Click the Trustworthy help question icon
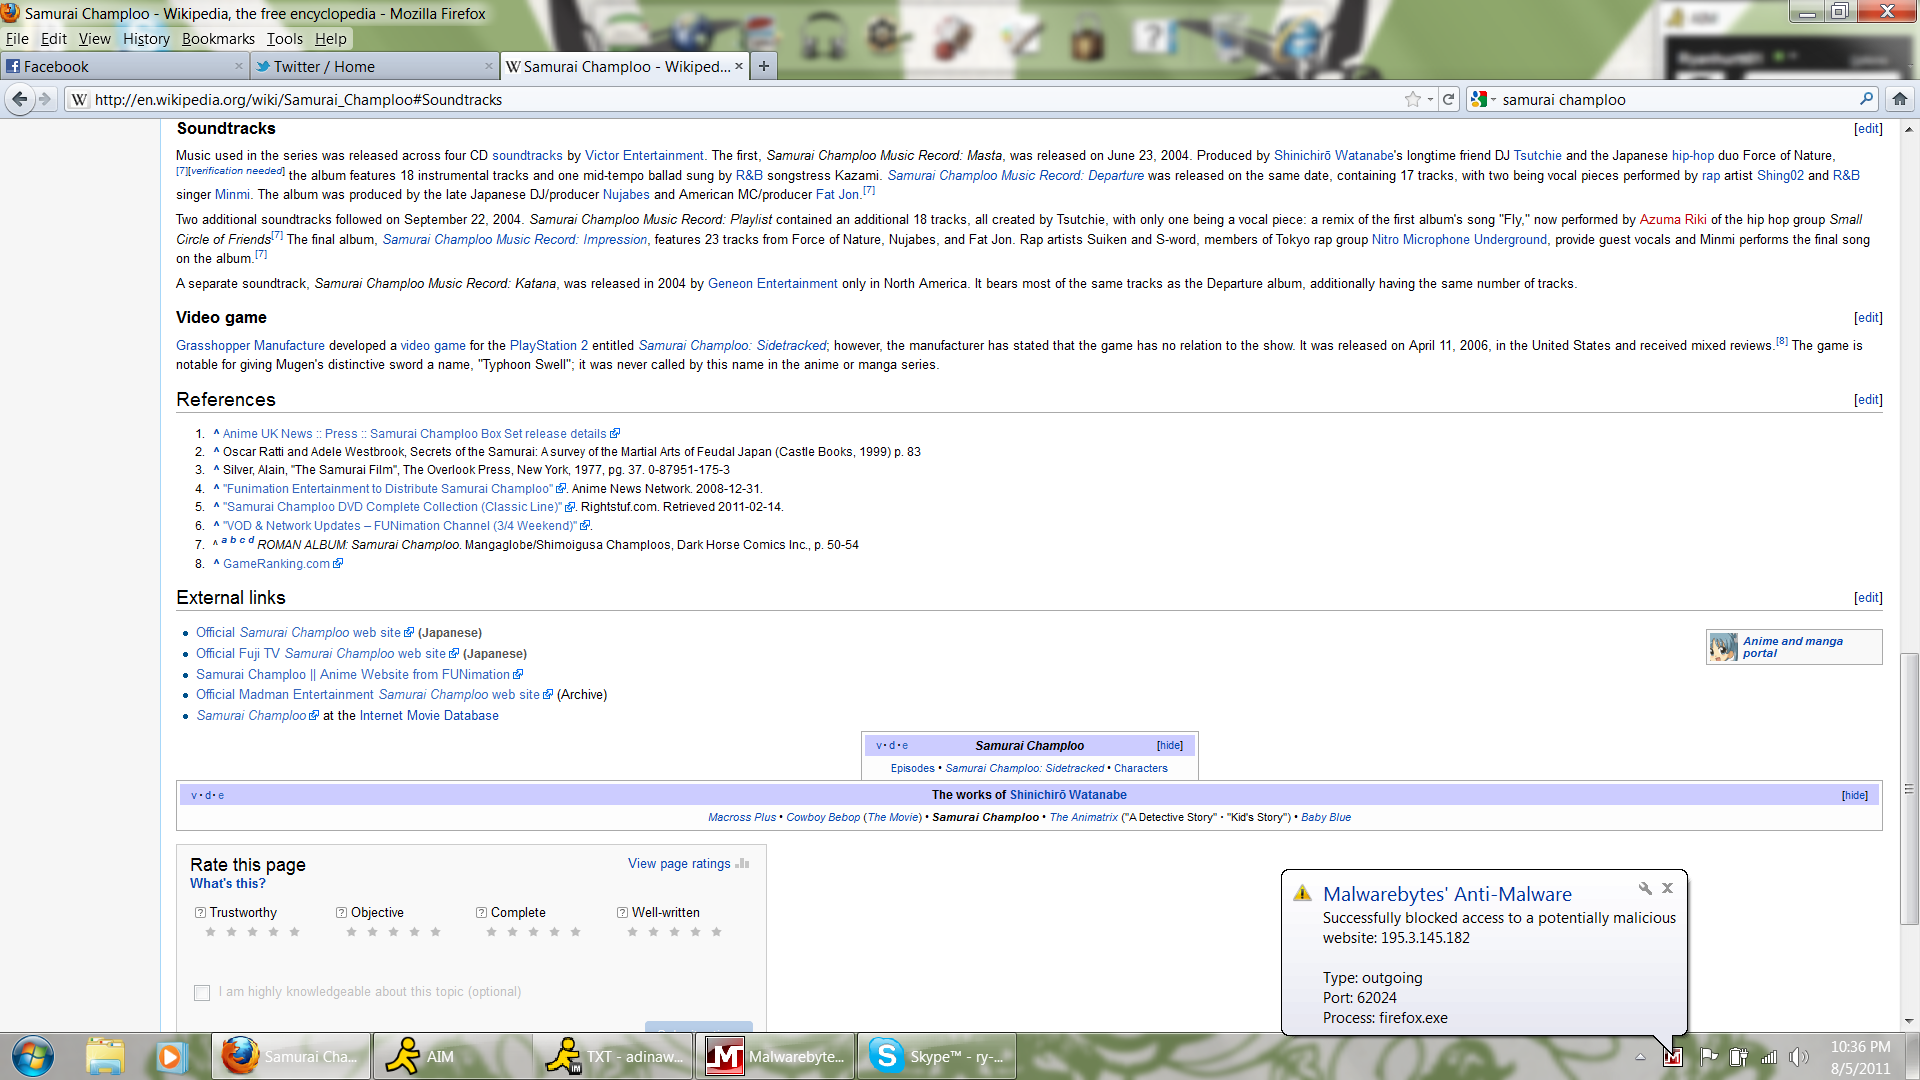 [200, 912]
